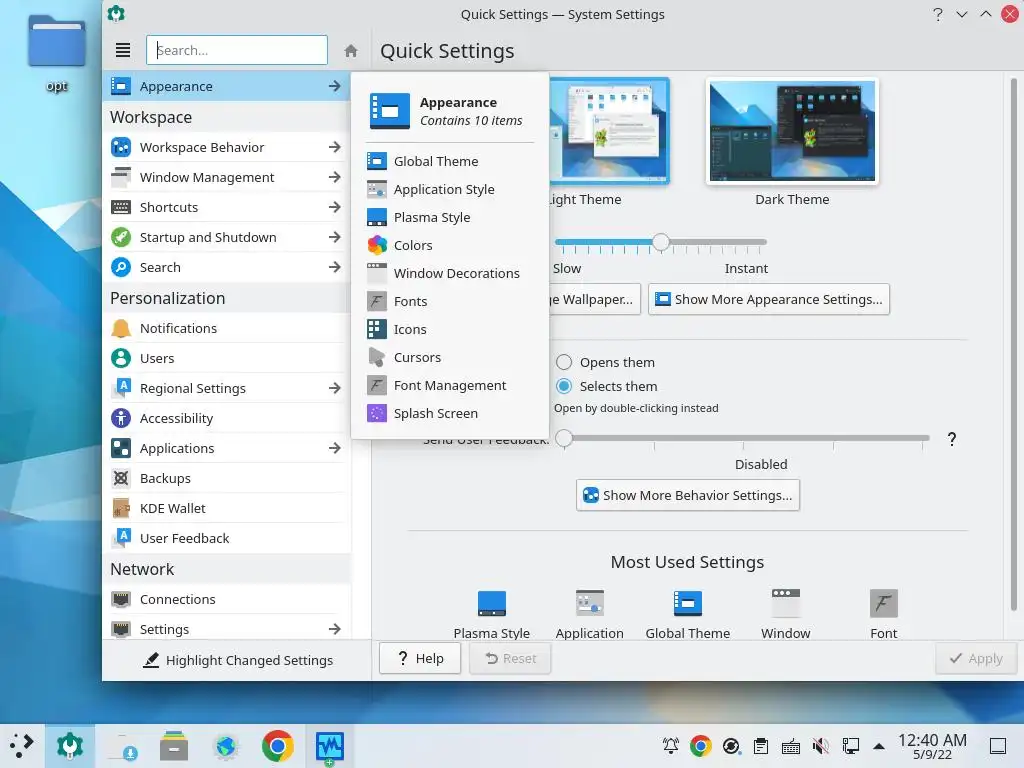Open the clipboard tray icon

coord(760,746)
